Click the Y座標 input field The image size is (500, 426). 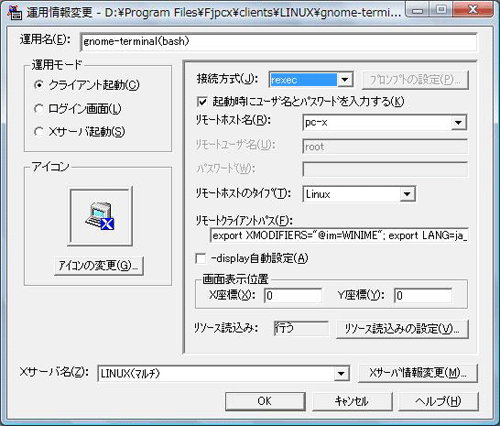click(423, 296)
